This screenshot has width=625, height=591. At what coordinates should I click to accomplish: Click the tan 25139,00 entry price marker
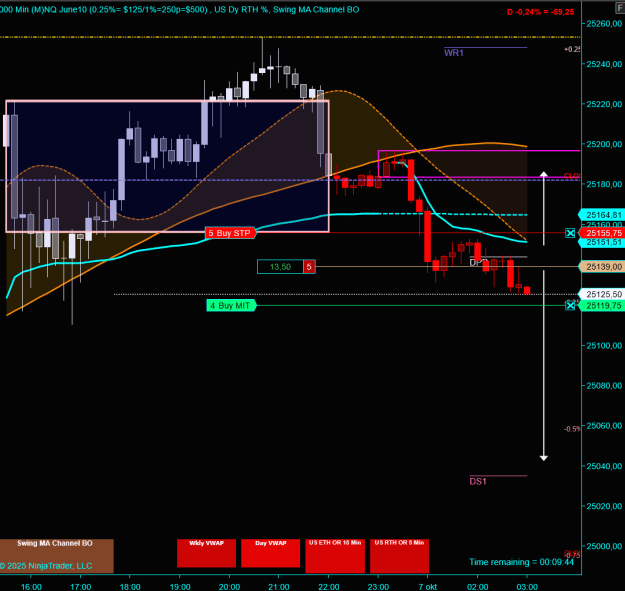click(x=602, y=267)
